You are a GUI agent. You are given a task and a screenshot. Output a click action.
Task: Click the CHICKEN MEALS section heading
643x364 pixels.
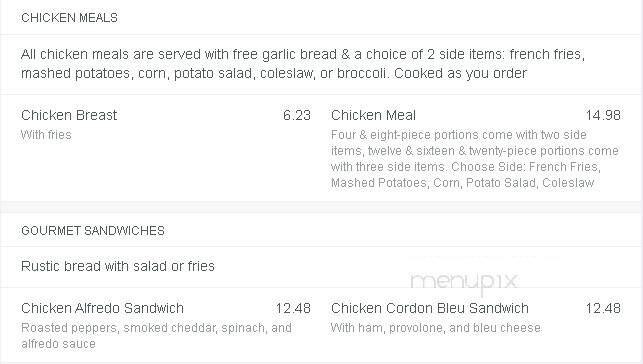(69, 18)
